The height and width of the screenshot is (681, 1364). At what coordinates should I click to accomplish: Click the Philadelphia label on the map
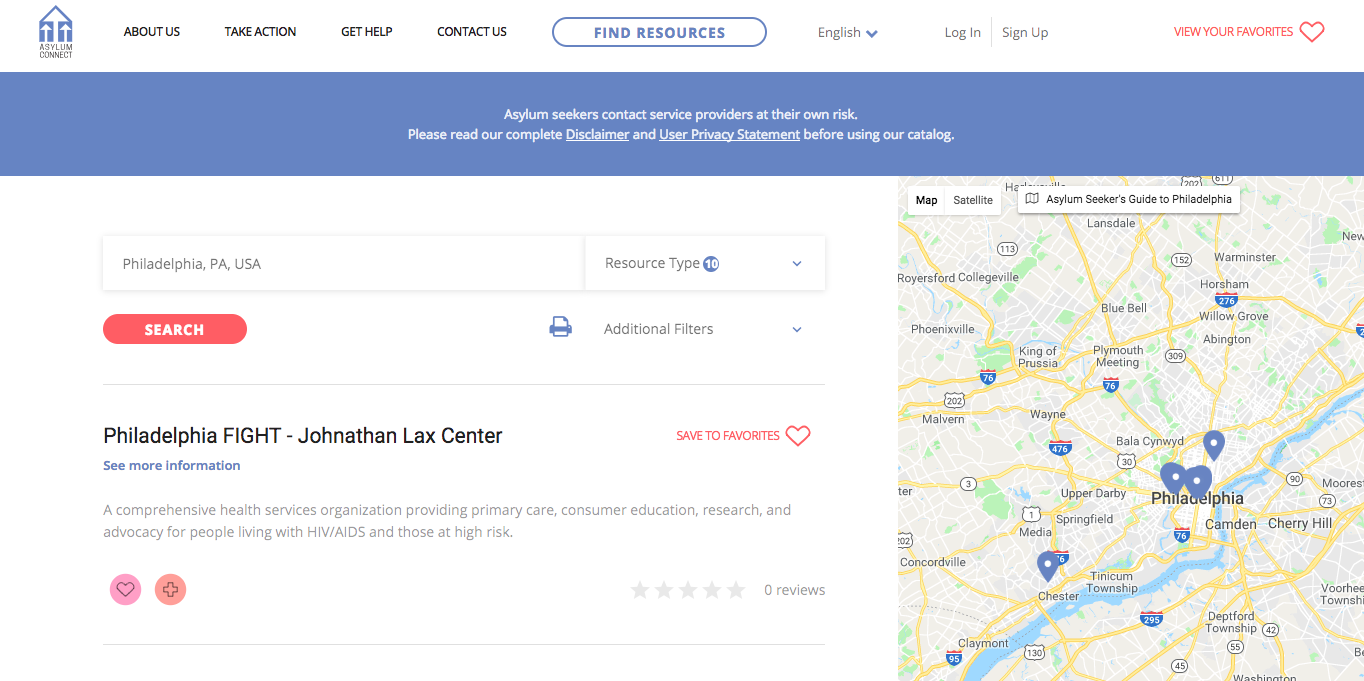1198,499
